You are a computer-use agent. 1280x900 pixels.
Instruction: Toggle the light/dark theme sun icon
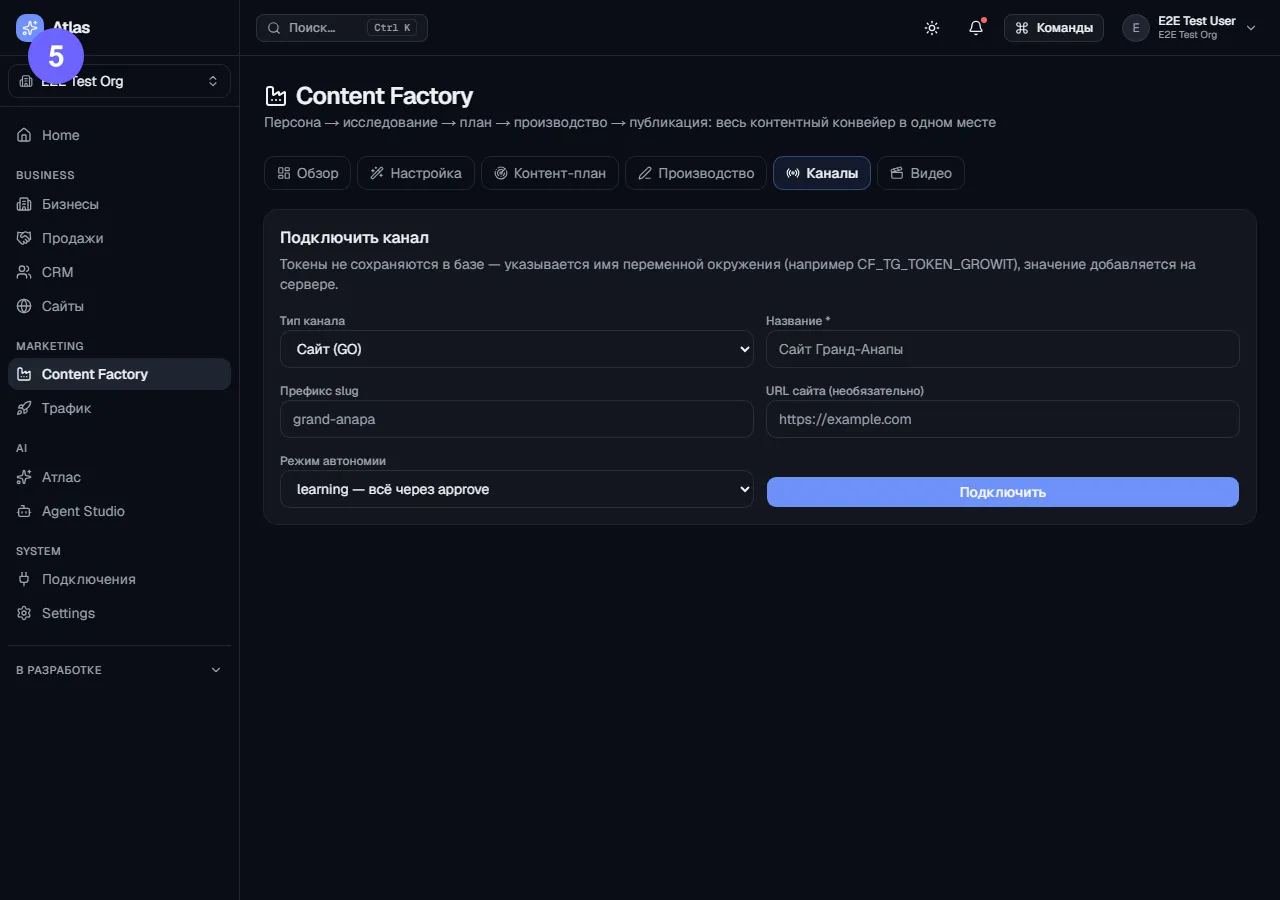932,28
